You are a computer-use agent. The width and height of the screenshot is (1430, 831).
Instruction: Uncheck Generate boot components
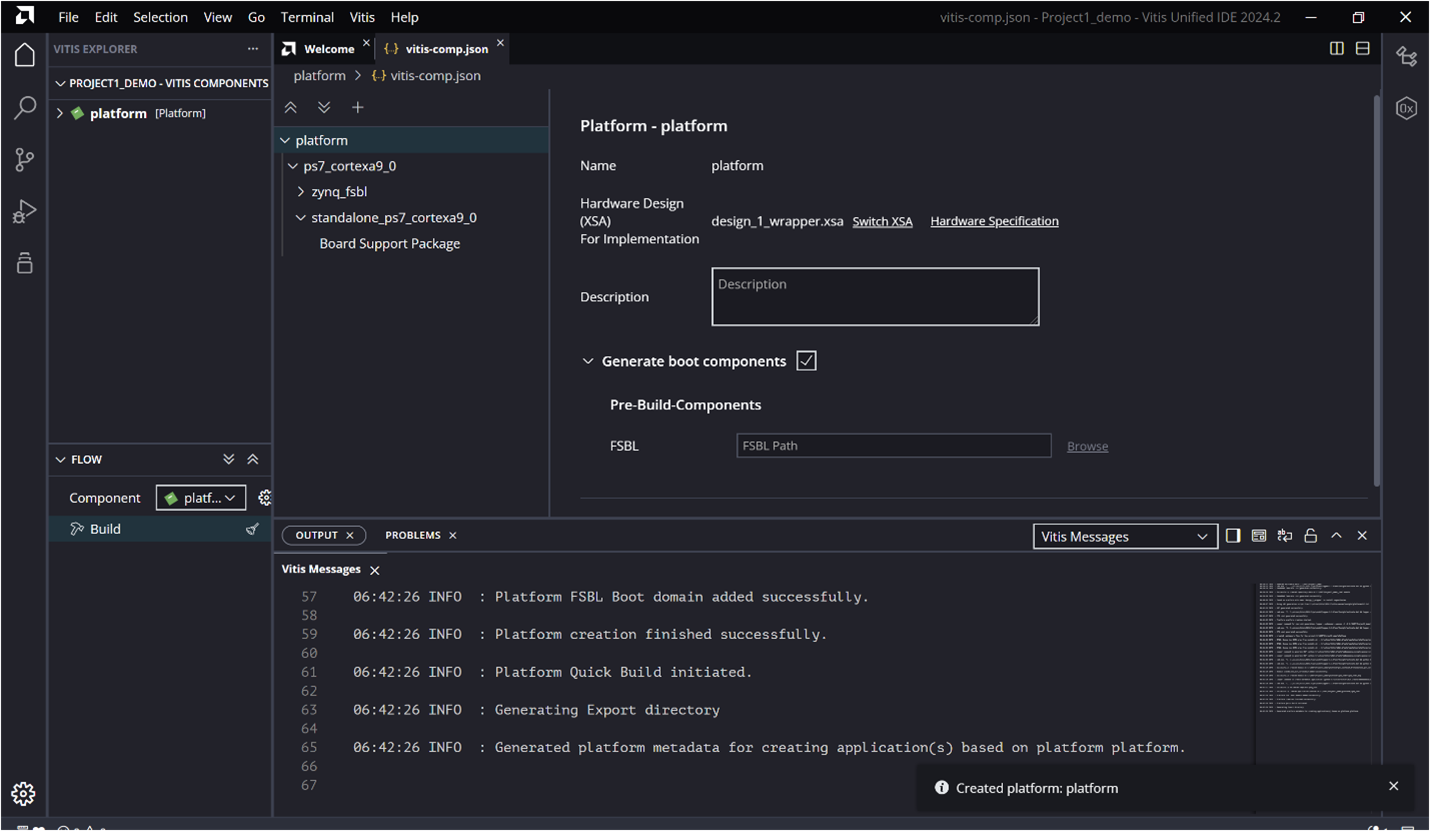806,361
